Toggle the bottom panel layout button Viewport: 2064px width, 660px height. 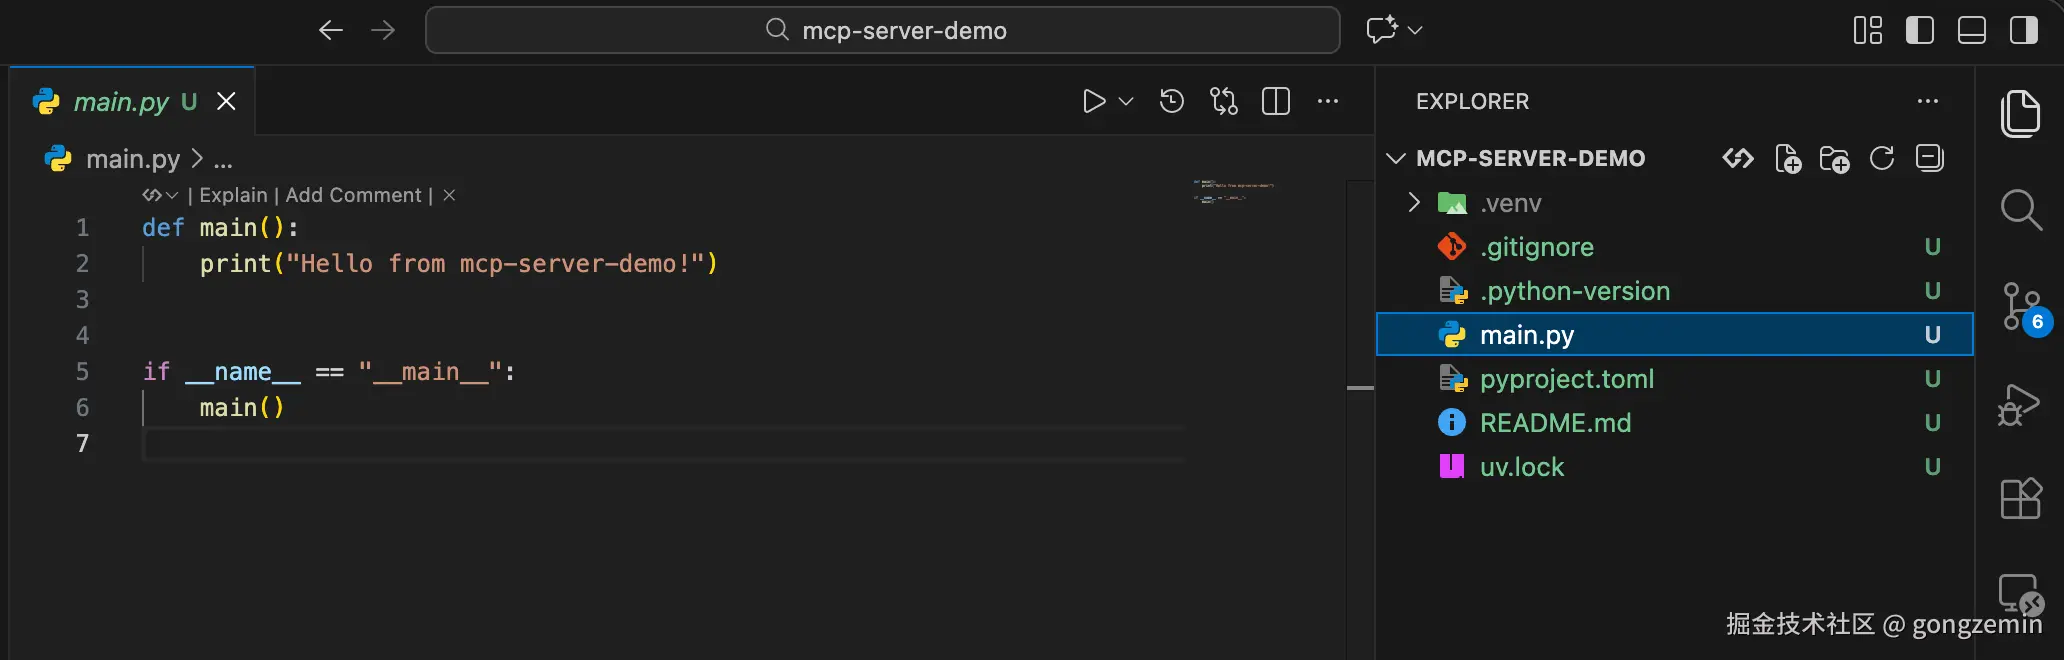point(1971,31)
